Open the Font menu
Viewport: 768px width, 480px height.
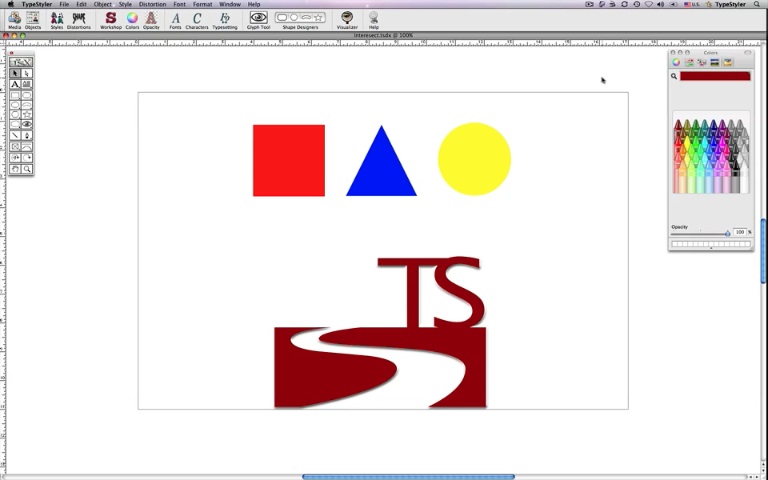pyautogui.click(x=179, y=4)
